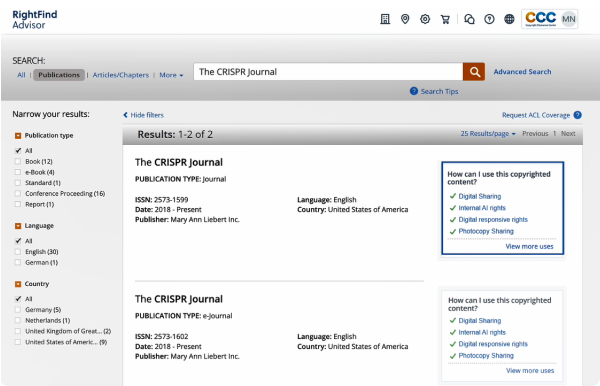Click the Search Tips question icon
The width and height of the screenshot is (600, 386).
(414, 91)
